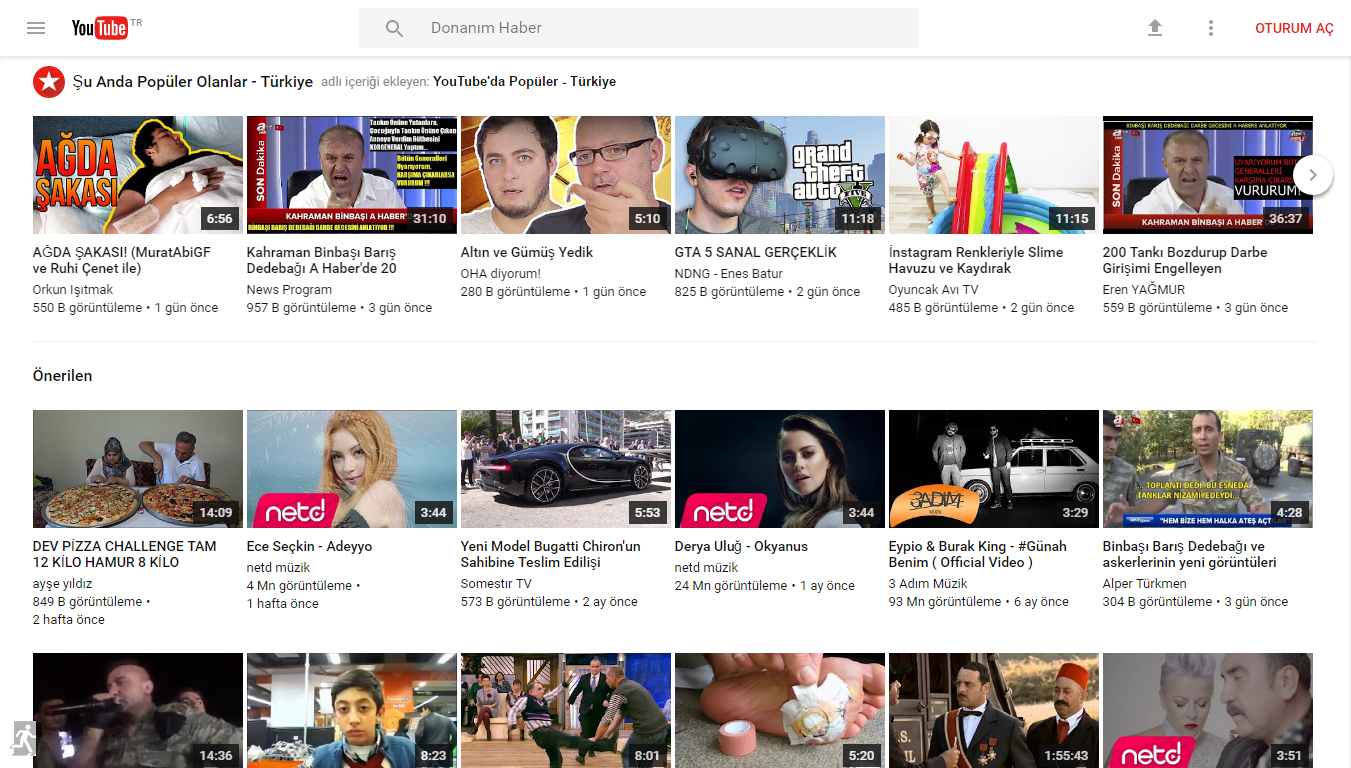Screen dimensions: 1351x768
Task: Open the netd thumbnail with duration 3:51
Action: pyautogui.click(x=1208, y=711)
